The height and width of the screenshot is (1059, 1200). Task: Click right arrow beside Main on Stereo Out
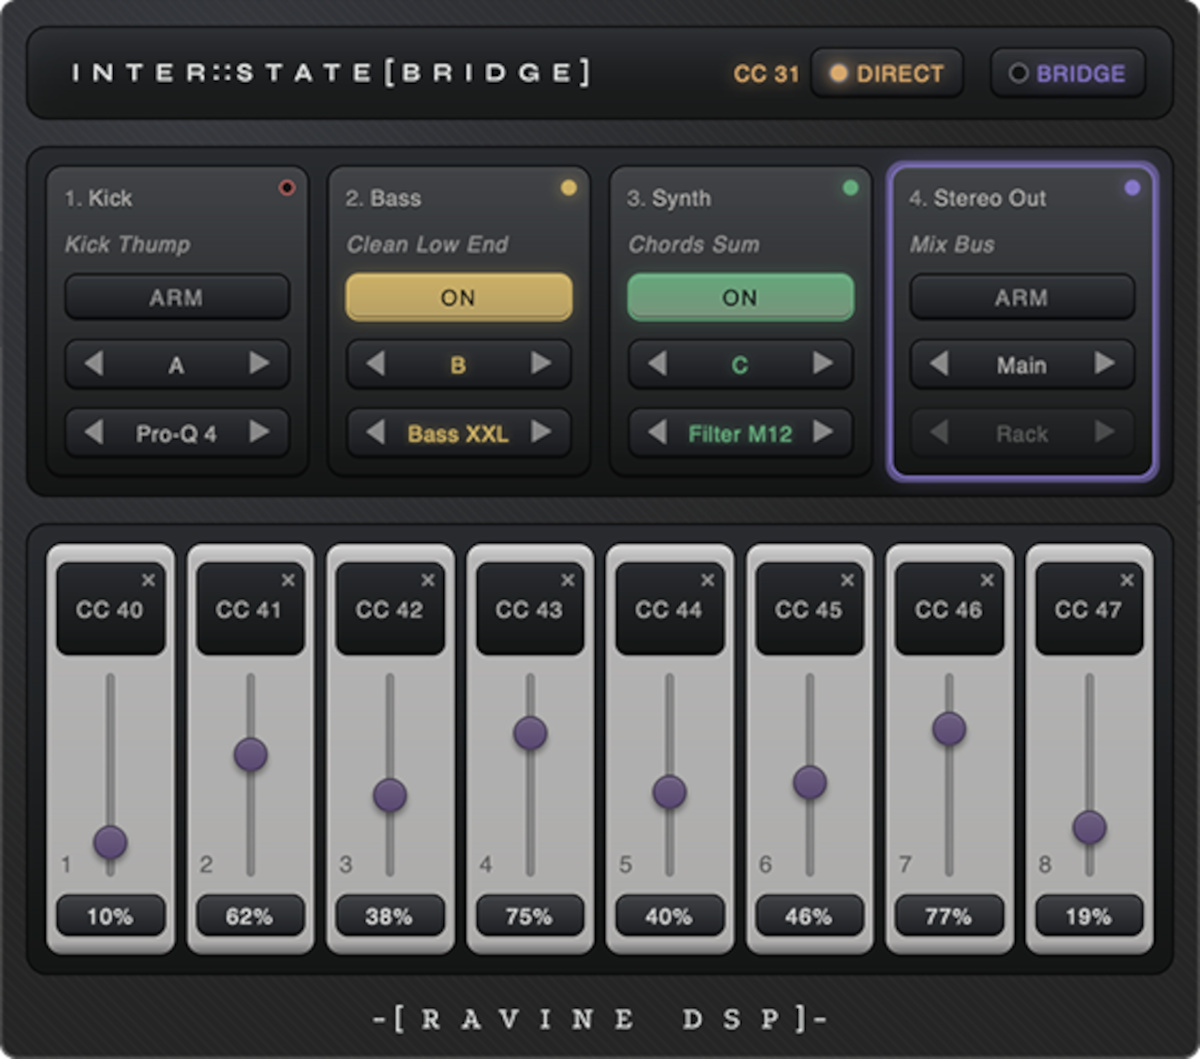[x=1105, y=364]
